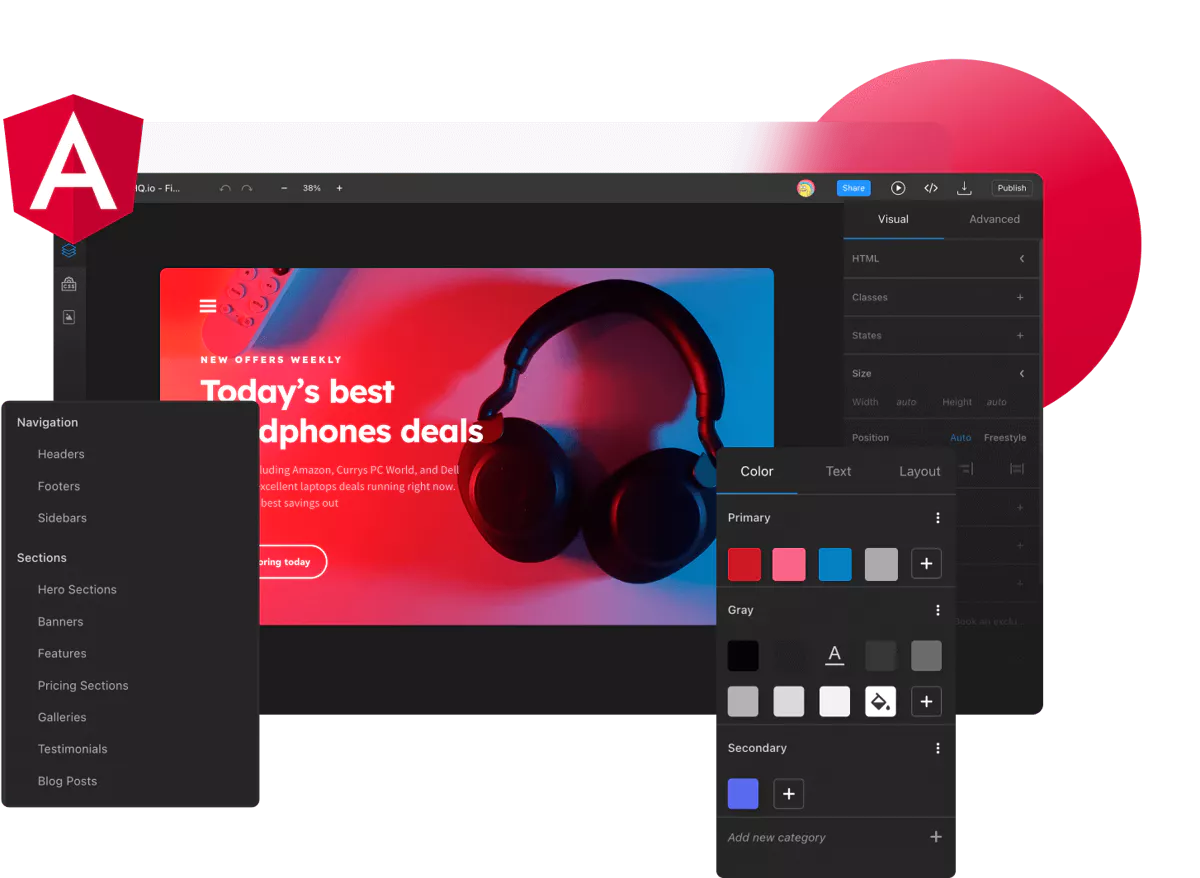This screenshot has width=1200, height=878.
Task: Open the code export </> icon
Action: point(930,187)
